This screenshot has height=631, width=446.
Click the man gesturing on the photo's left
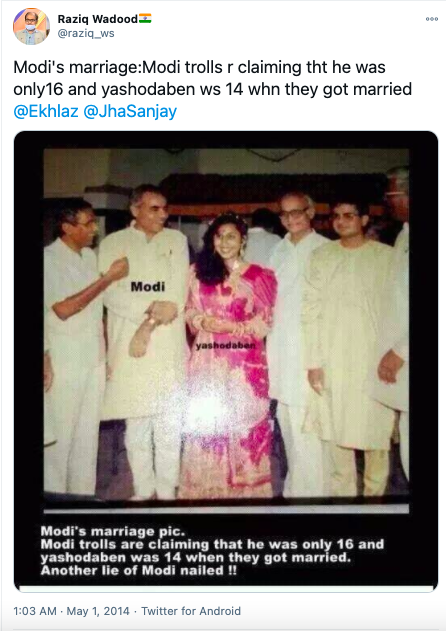coord(72,346)
